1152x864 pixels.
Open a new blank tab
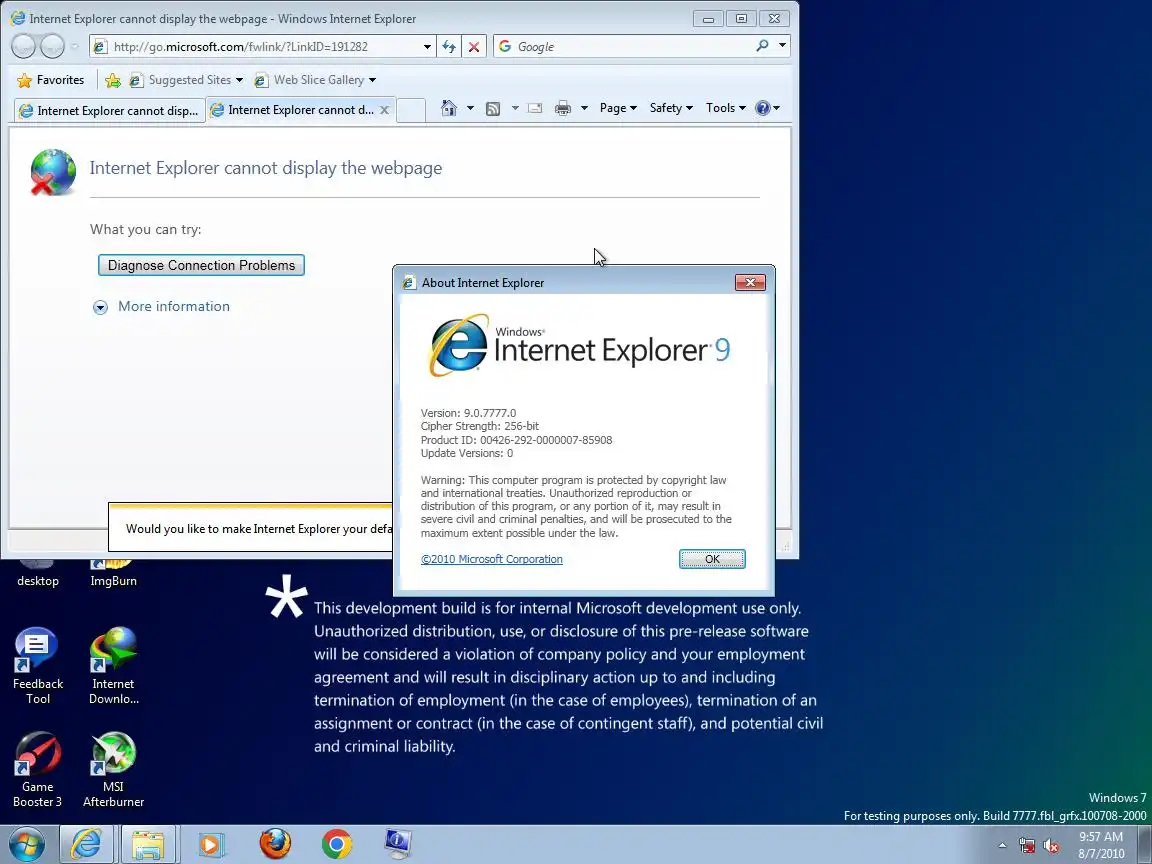pos(411,110)
